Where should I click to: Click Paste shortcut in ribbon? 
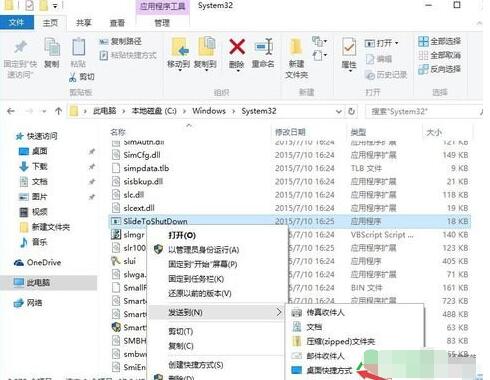click(x=128, y=55)
